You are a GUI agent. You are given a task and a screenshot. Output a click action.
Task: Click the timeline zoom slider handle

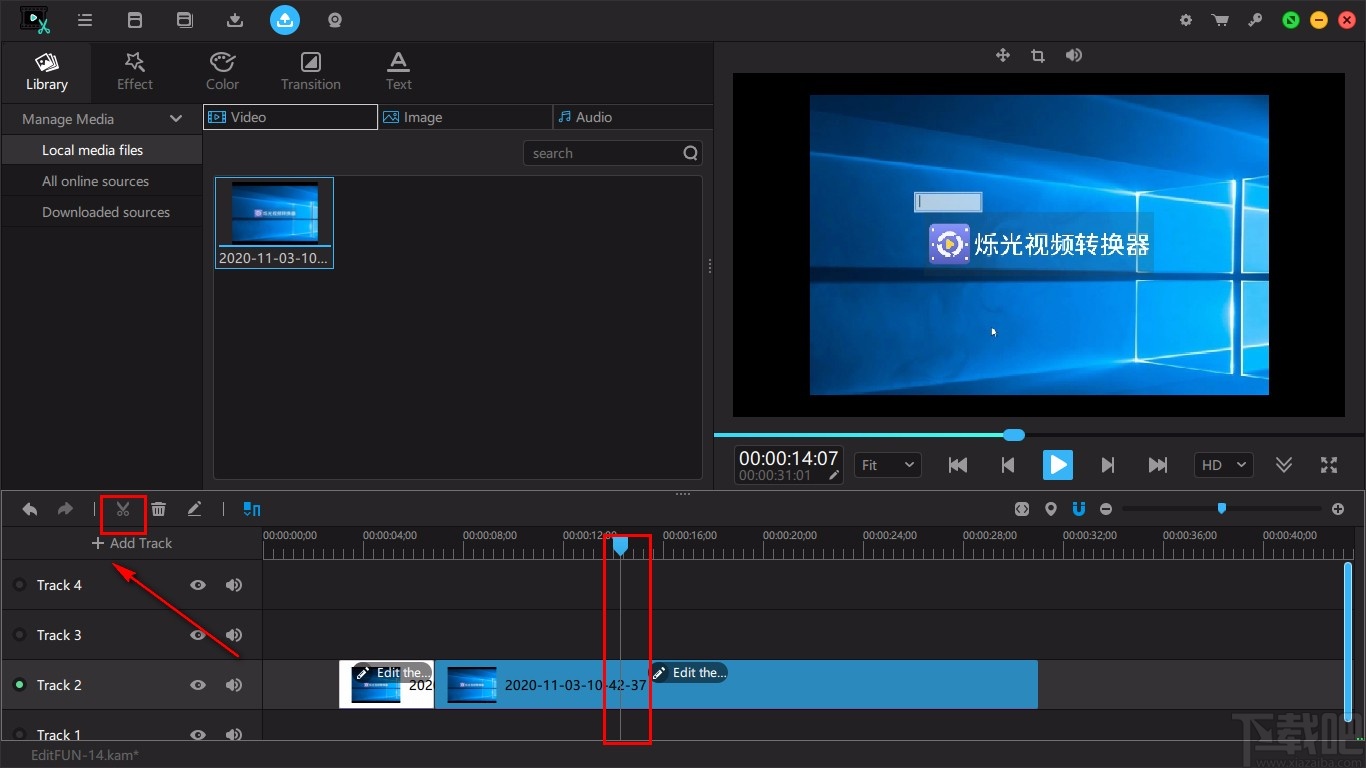tap(1221, 509)
